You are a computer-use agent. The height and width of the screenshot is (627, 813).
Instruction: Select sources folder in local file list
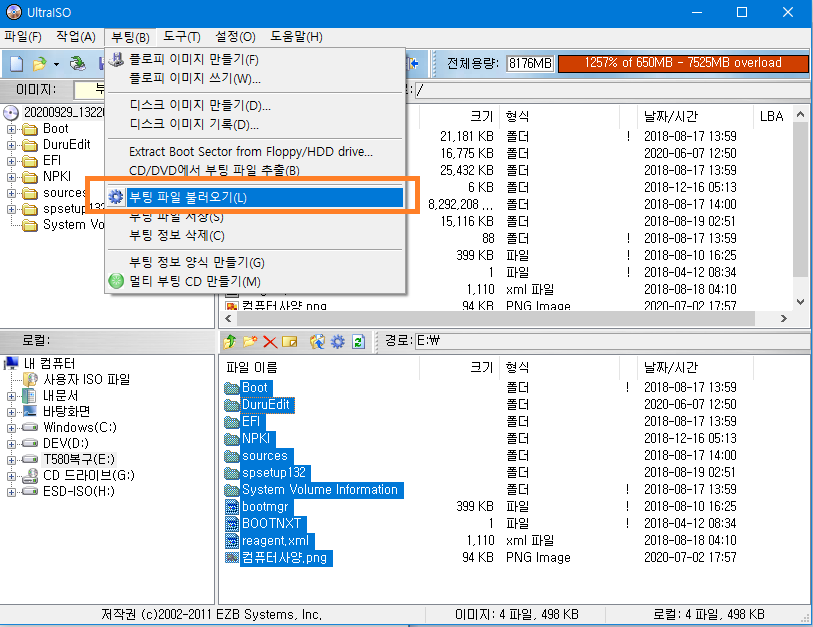[264, 456]
